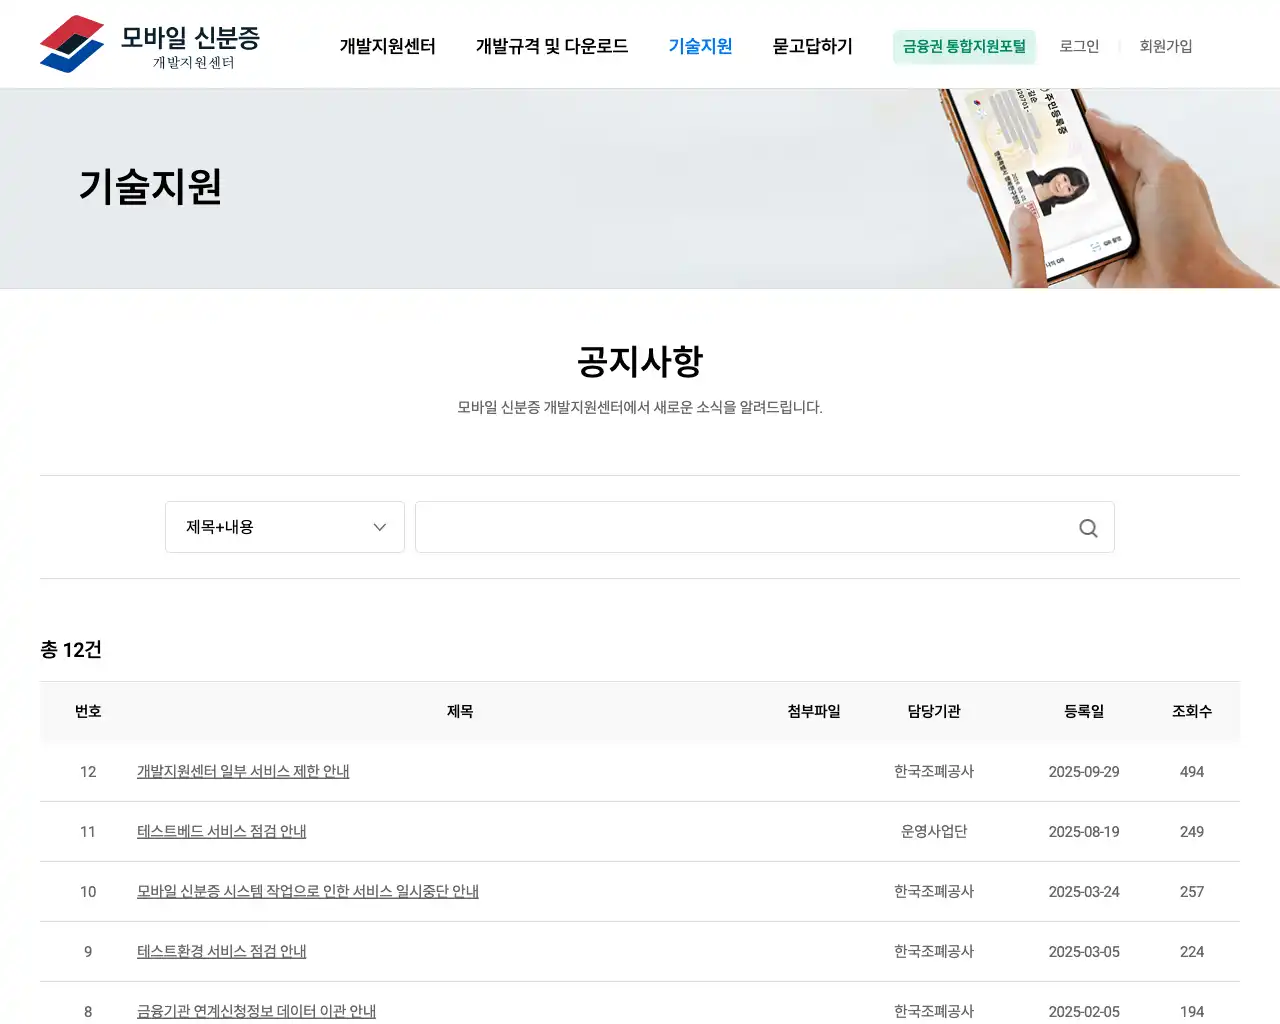Open notice 개발지원센터 일부 서비스 제한 안내
The image size is (1280, 1024).
[242, 771]
